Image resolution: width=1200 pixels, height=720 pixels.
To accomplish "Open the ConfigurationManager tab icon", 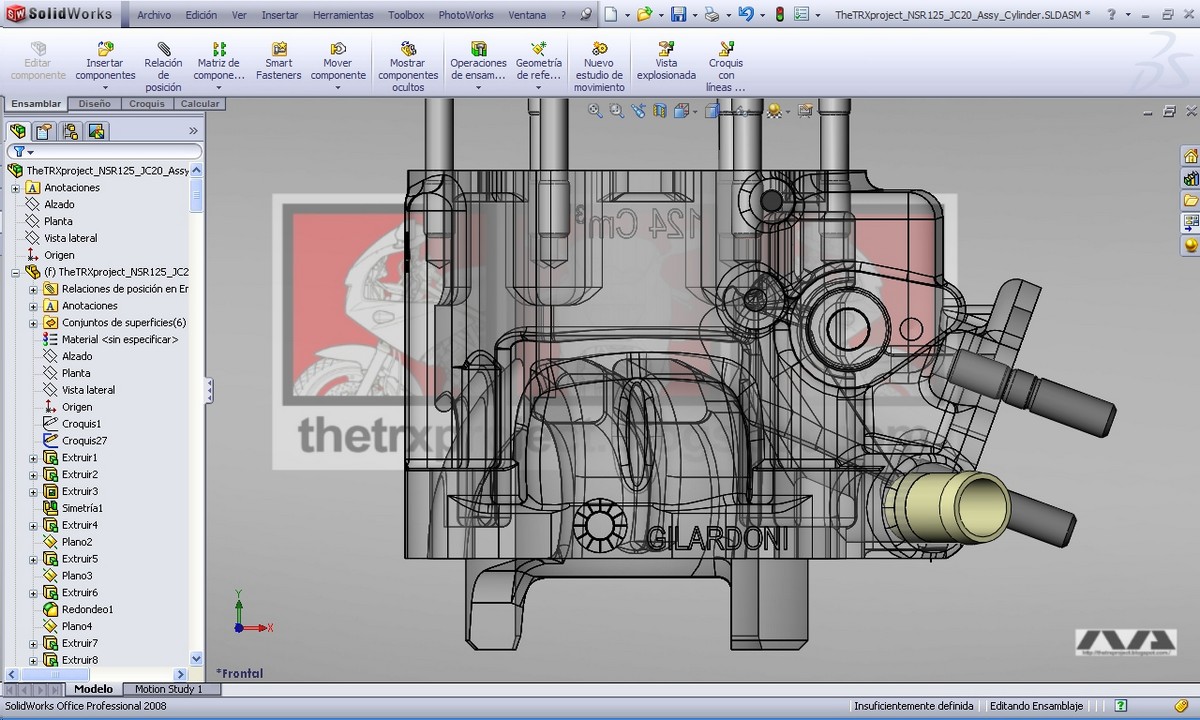I will pyautogui.click(x=70, y=131).
